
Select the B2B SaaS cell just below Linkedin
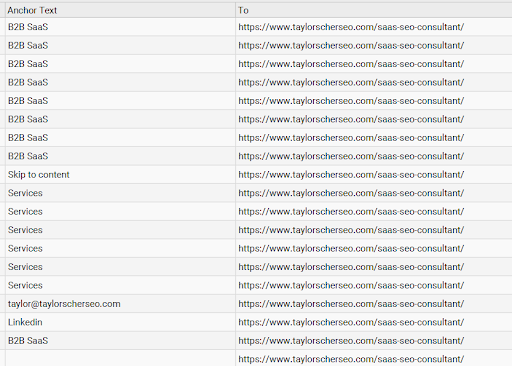coord(120,341)
